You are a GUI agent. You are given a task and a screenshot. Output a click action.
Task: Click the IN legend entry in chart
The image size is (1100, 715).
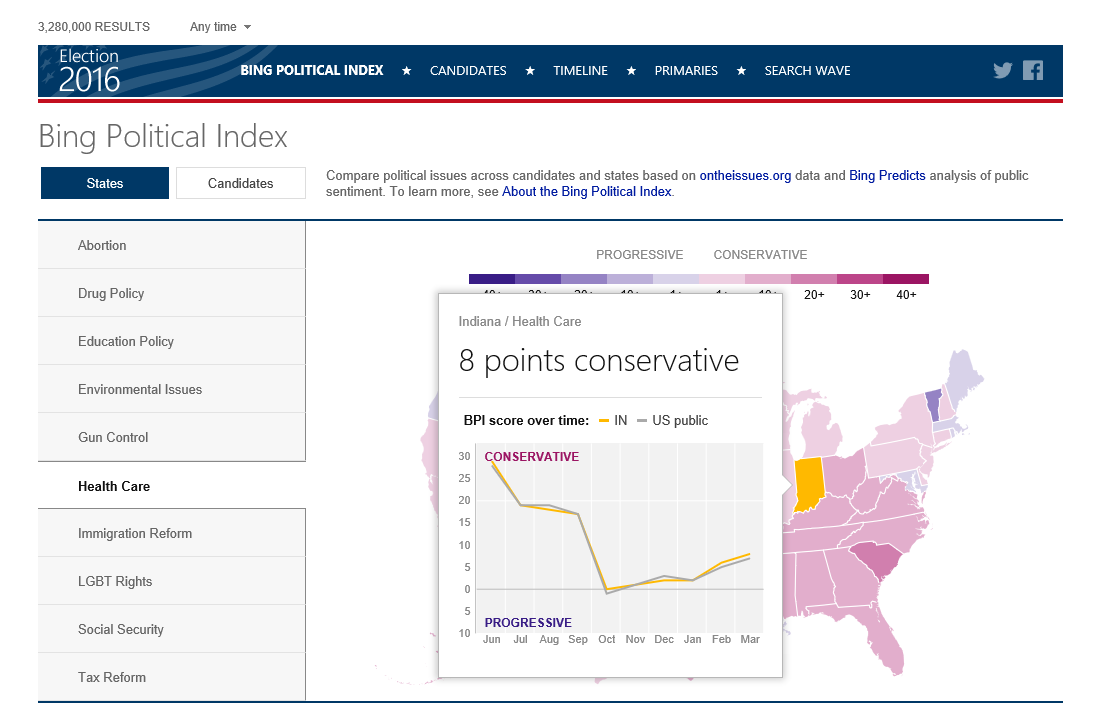[612, 420]
